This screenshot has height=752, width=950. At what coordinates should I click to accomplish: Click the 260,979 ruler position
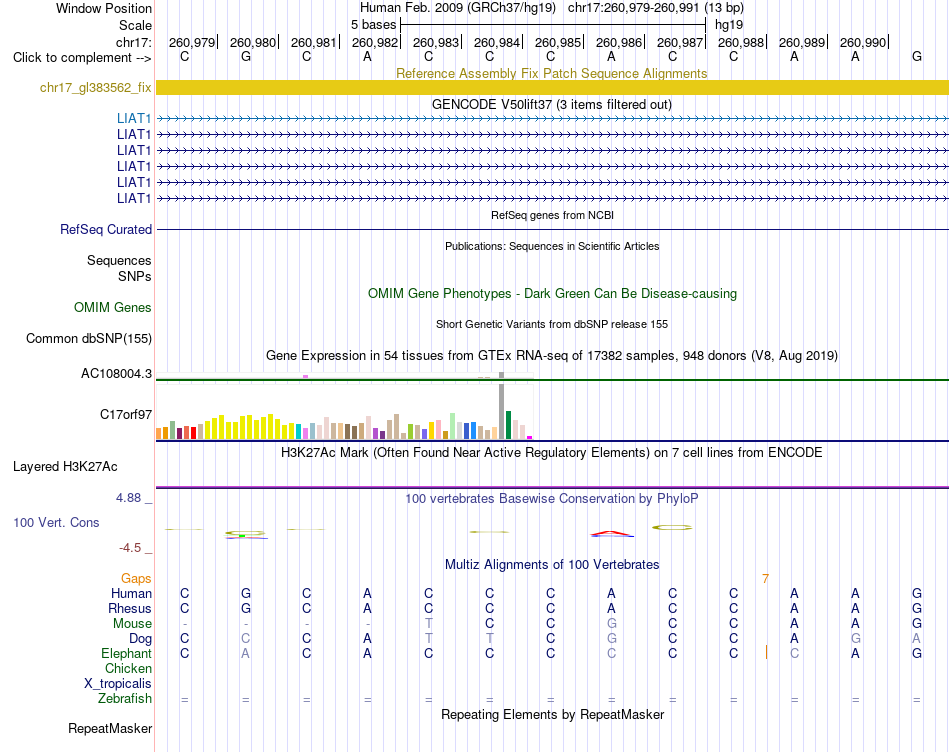click(x=192, y=42)
